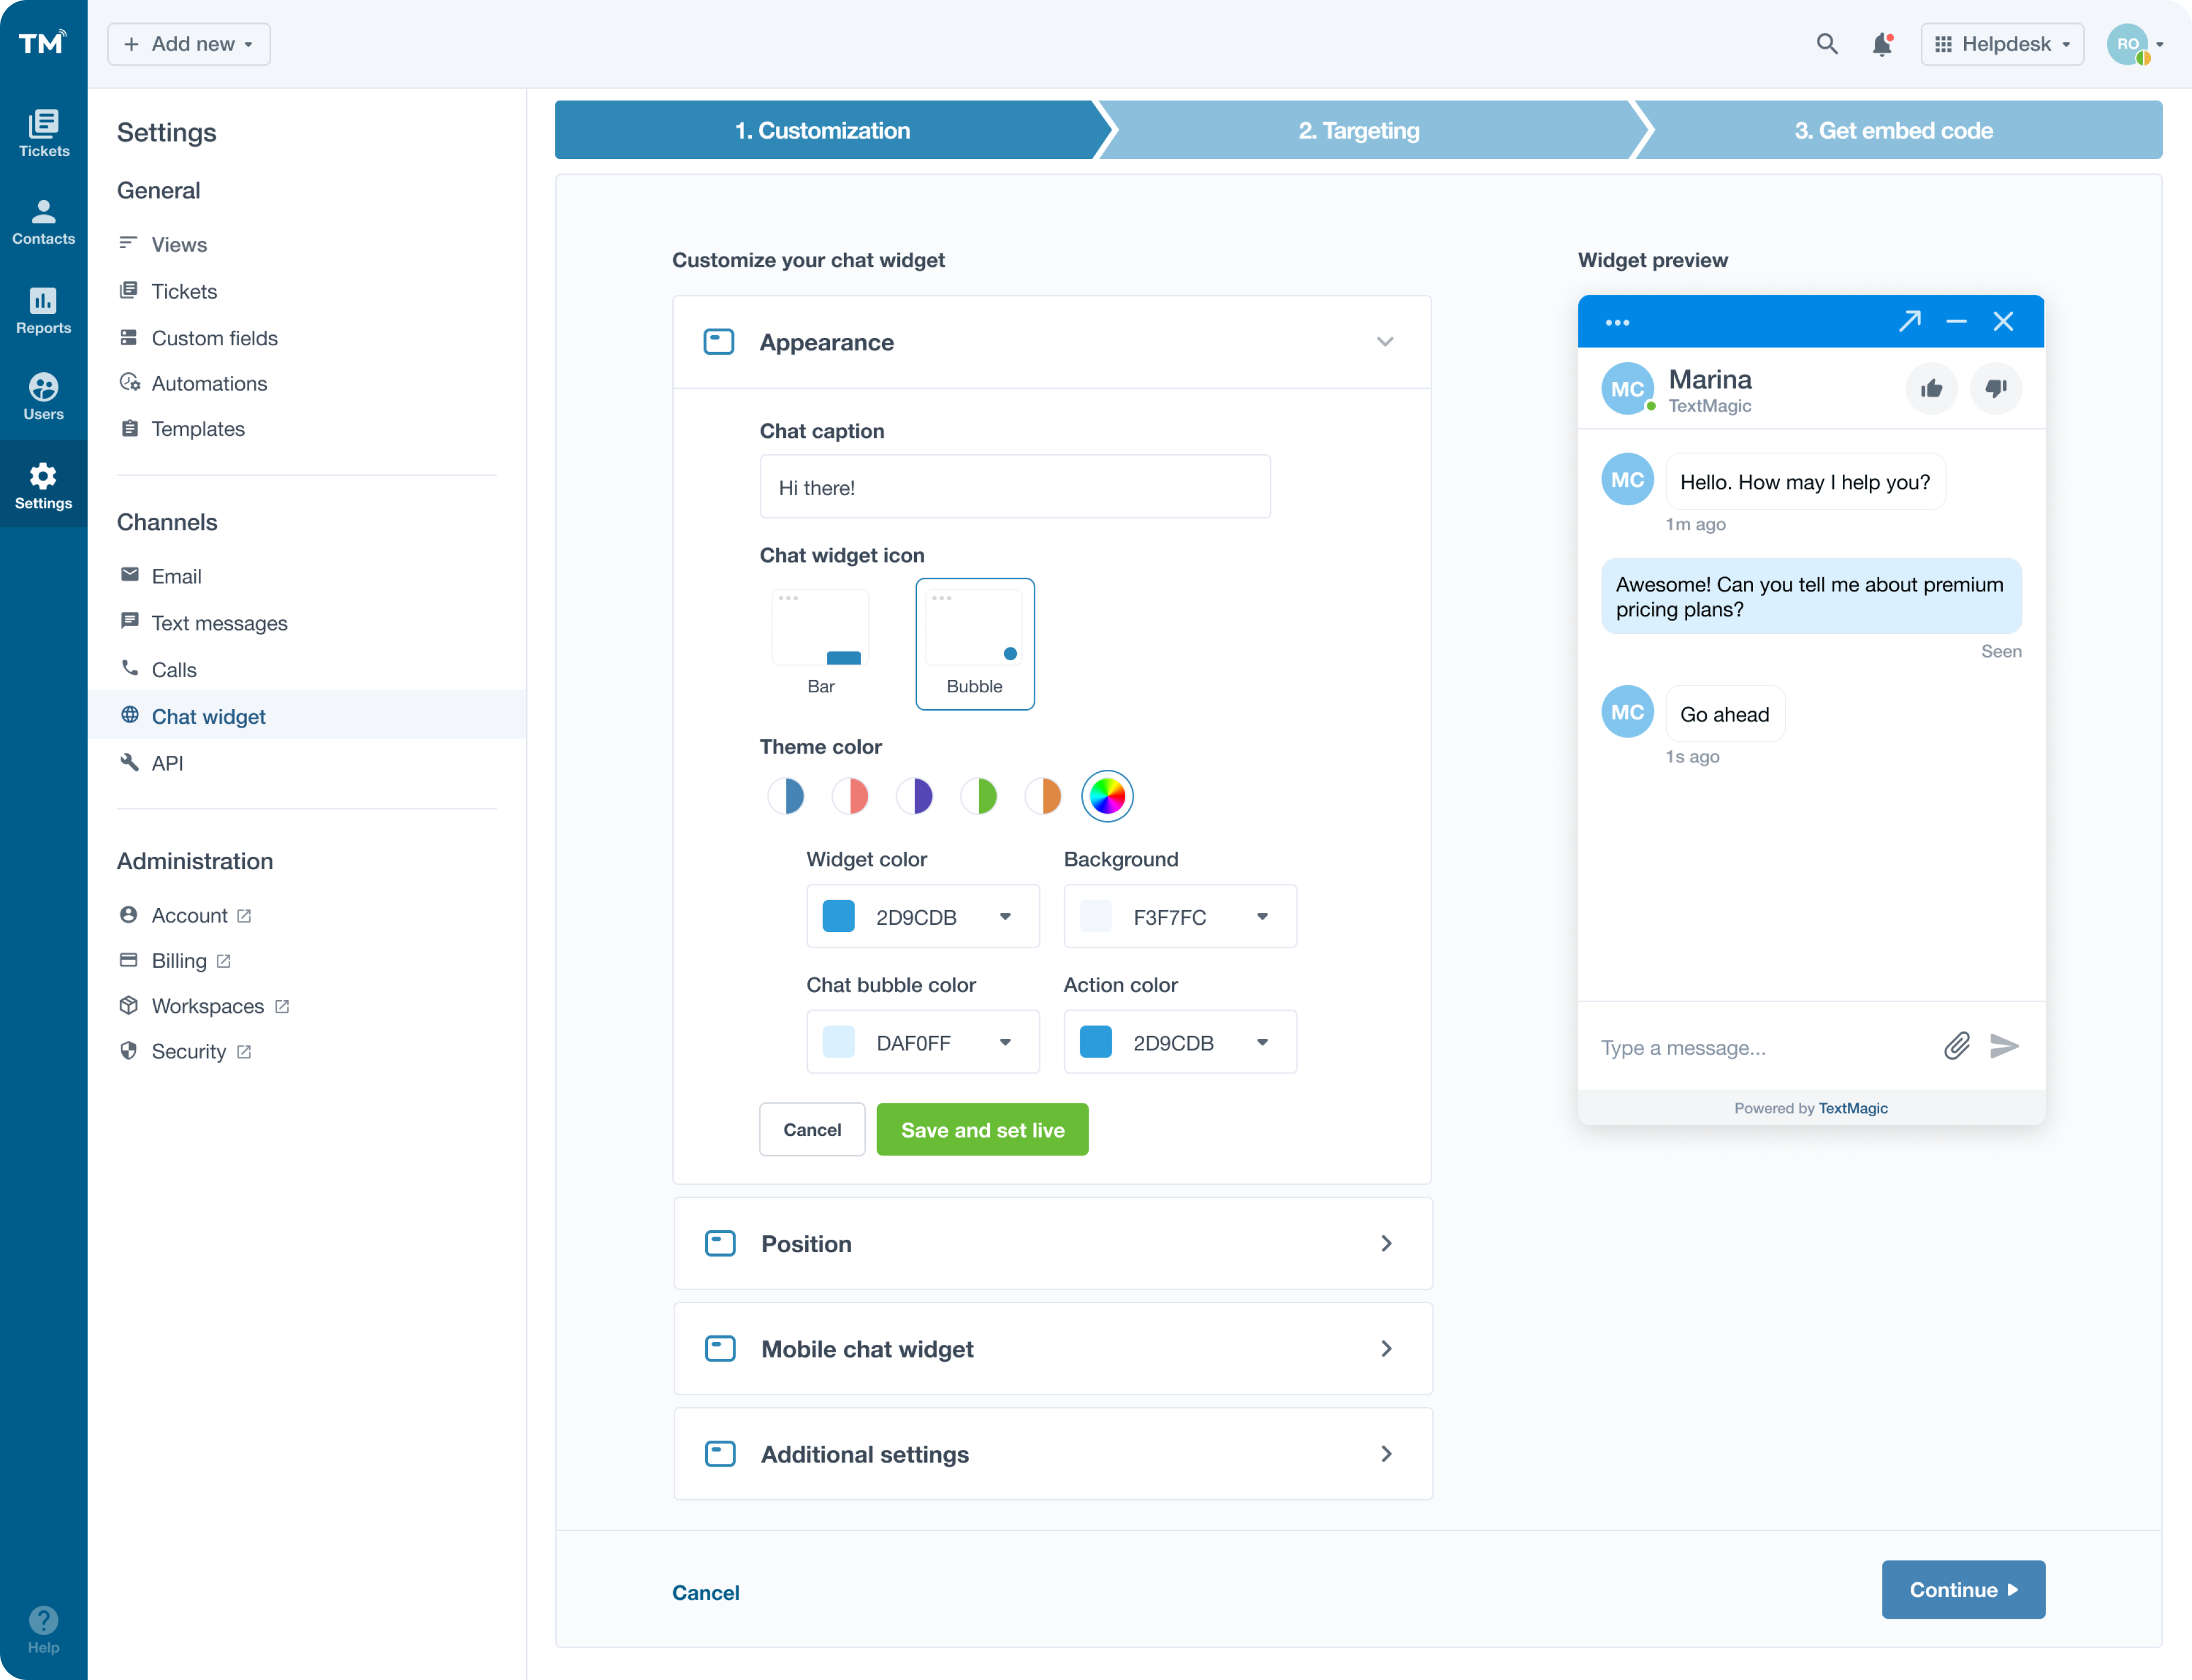Open Text messages channel settings

(219, 623)
